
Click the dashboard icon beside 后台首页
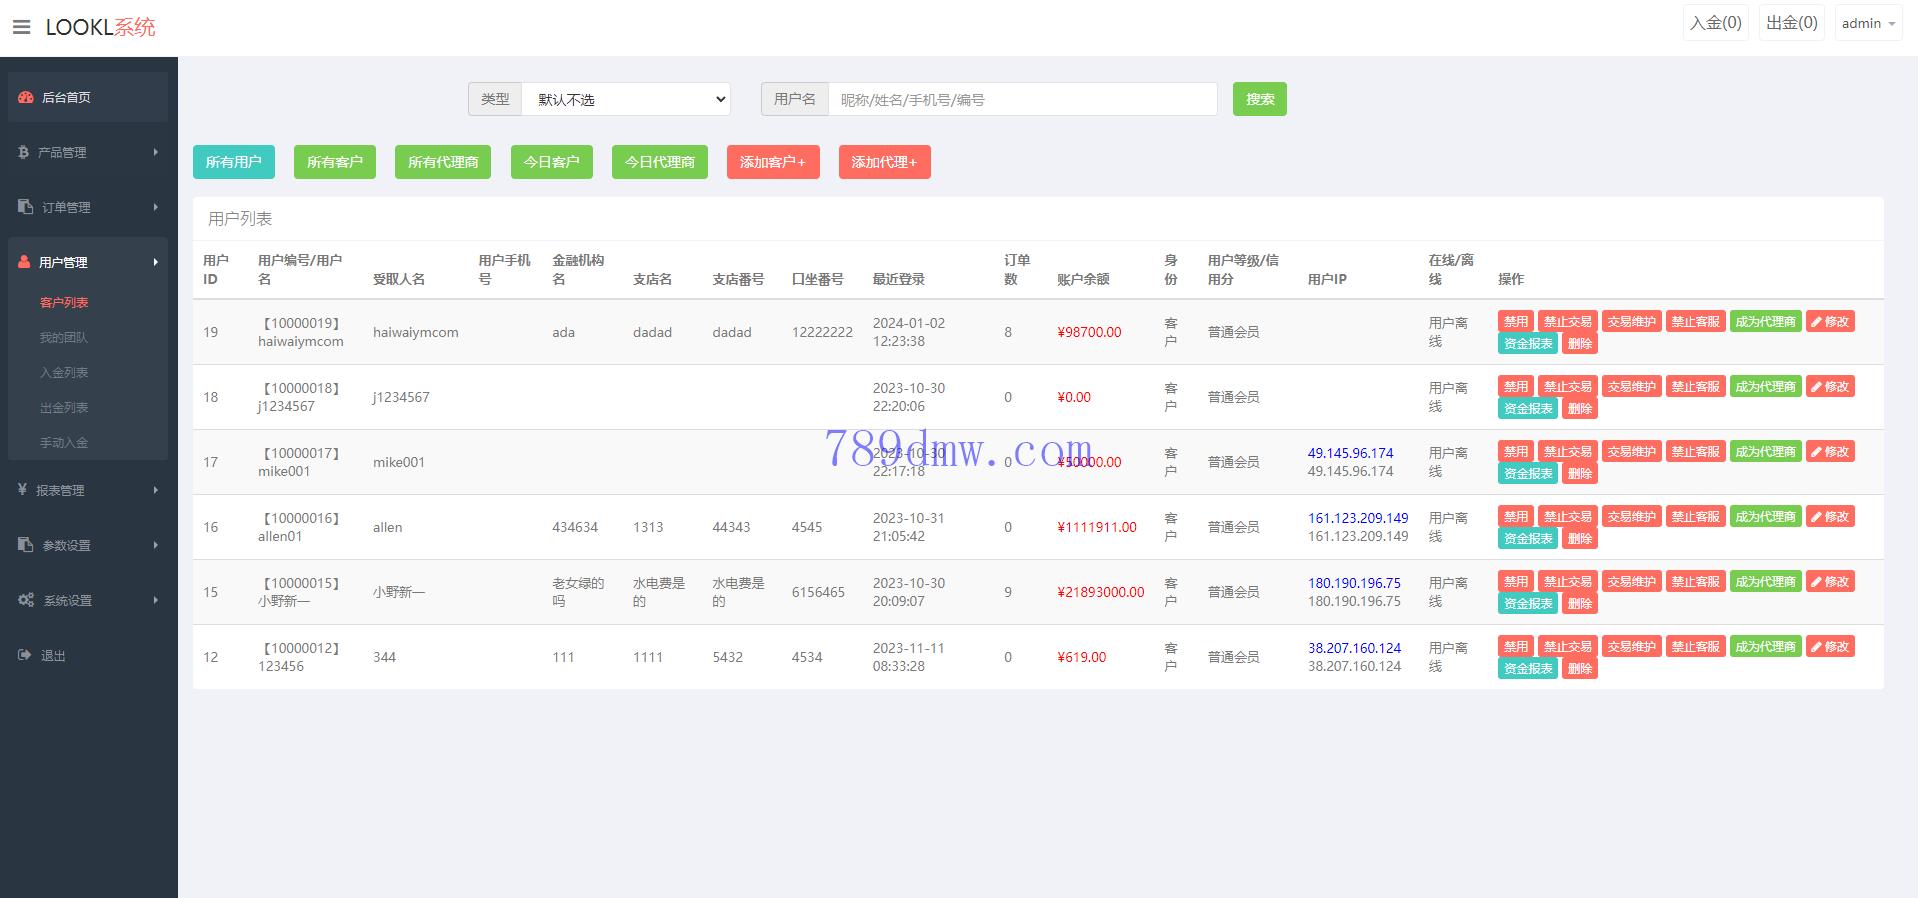(26, 97)
